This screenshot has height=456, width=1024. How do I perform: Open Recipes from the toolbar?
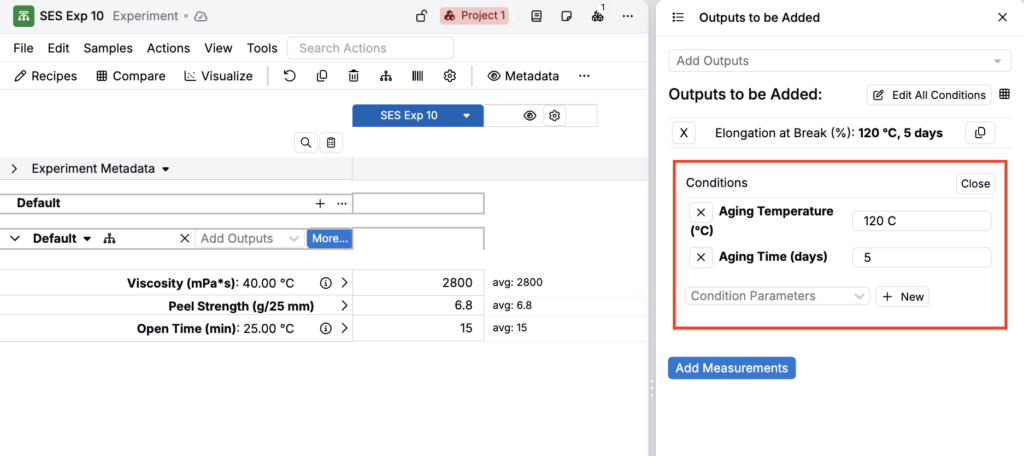(45, 76)
